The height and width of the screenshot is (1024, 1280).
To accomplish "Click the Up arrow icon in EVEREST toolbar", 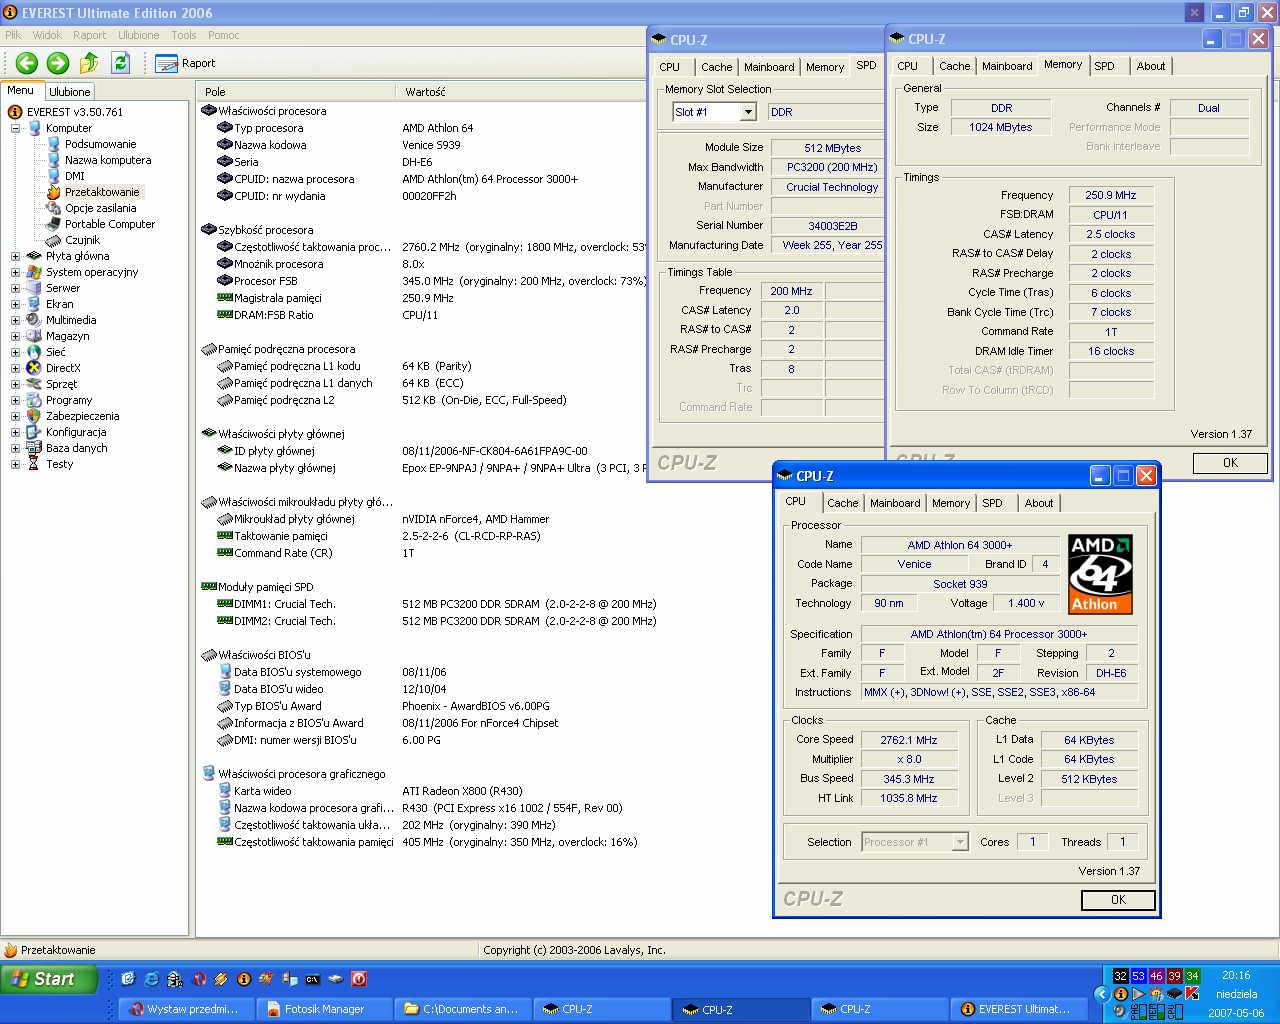I will [x=89, y=63].
